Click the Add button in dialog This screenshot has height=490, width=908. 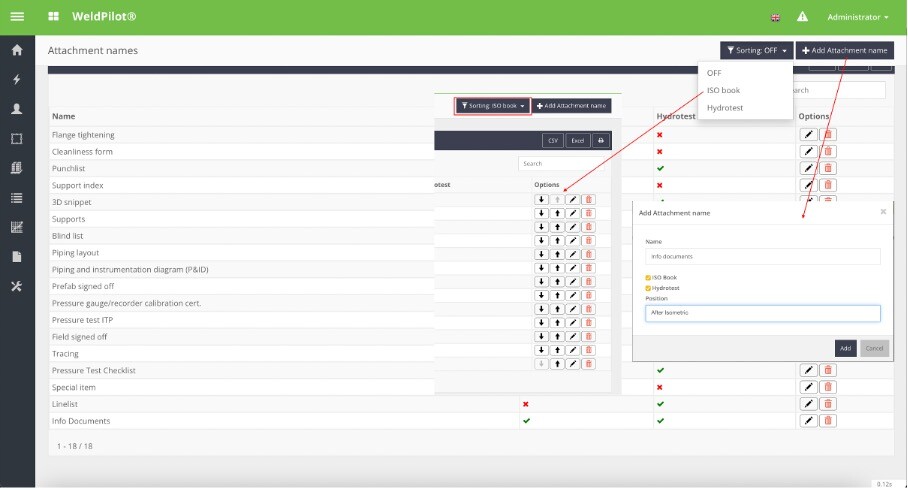coord(845,348)
